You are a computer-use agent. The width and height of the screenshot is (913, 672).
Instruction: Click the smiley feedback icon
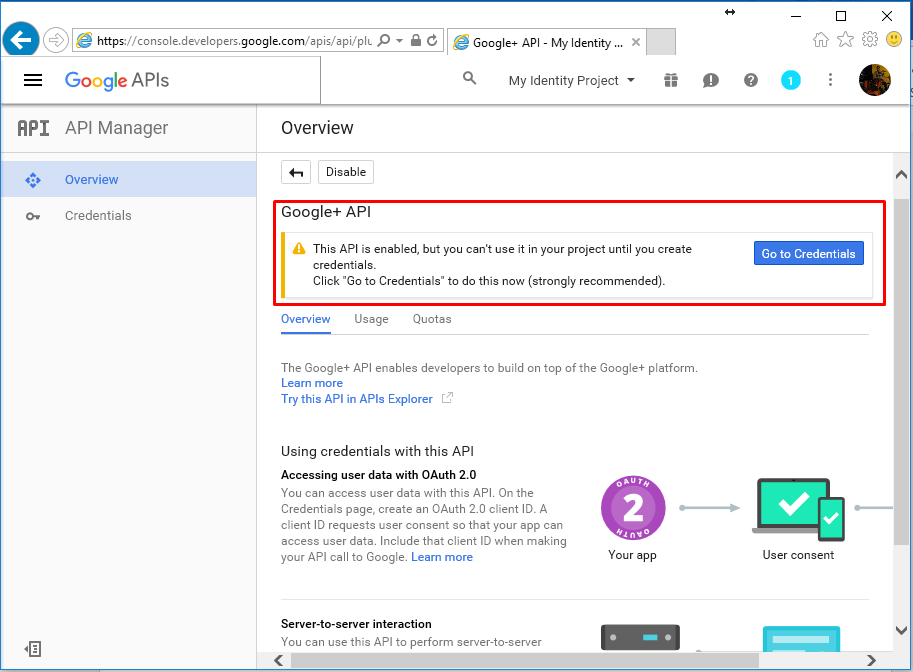pyautogui.click(x=894, y=40)
